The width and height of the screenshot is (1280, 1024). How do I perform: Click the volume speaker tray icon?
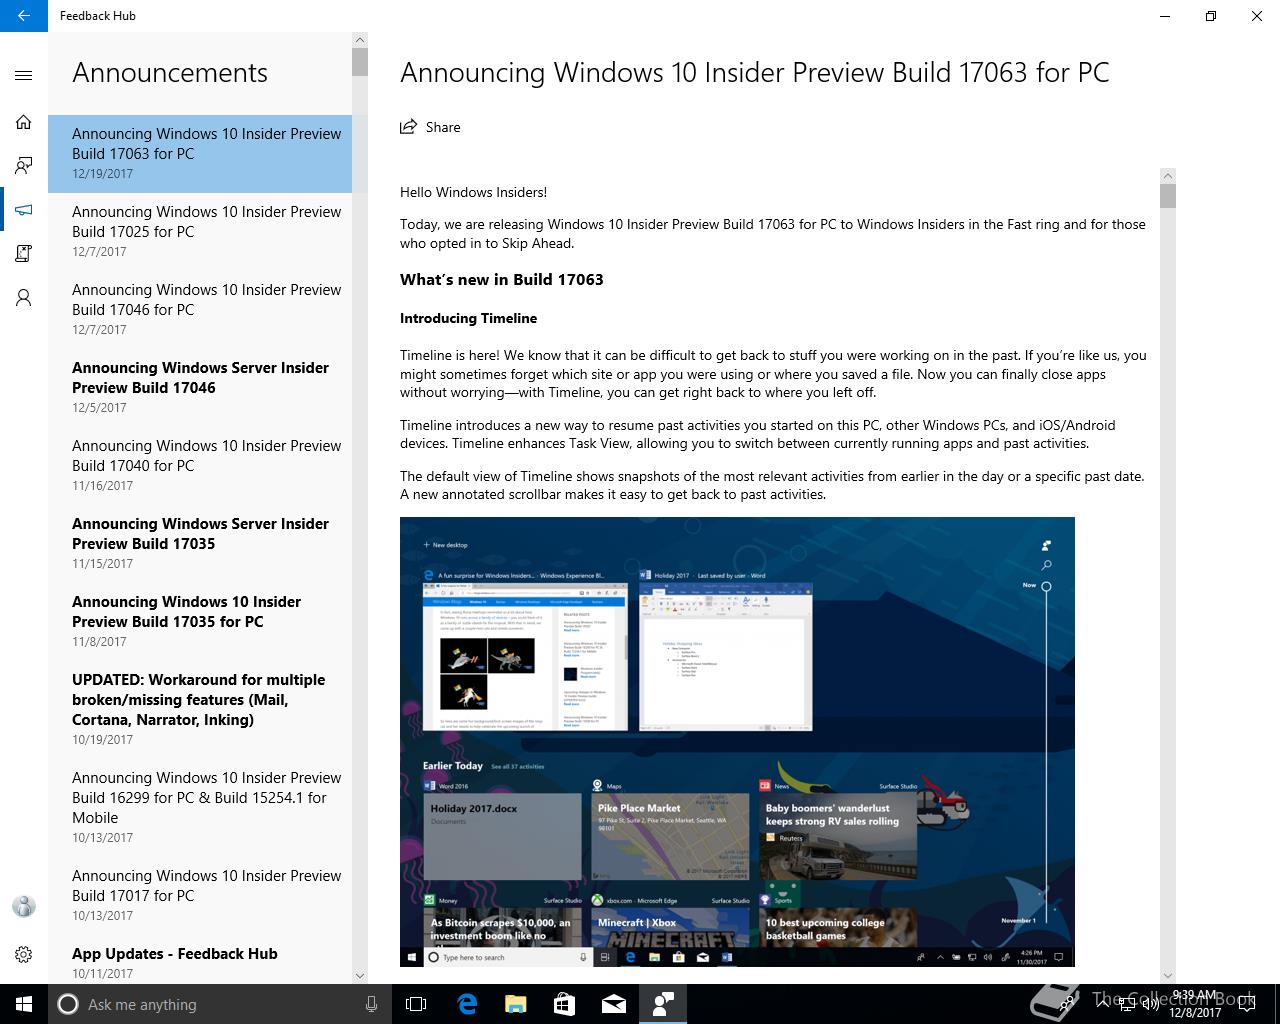tap(1151, 1004)
